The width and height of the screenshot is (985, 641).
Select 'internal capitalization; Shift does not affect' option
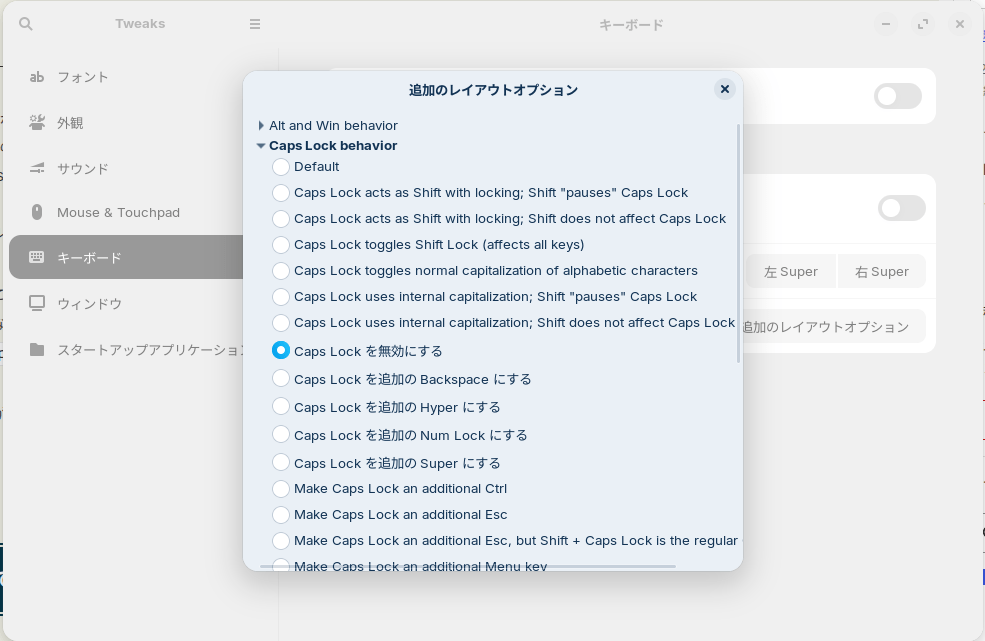281,322
